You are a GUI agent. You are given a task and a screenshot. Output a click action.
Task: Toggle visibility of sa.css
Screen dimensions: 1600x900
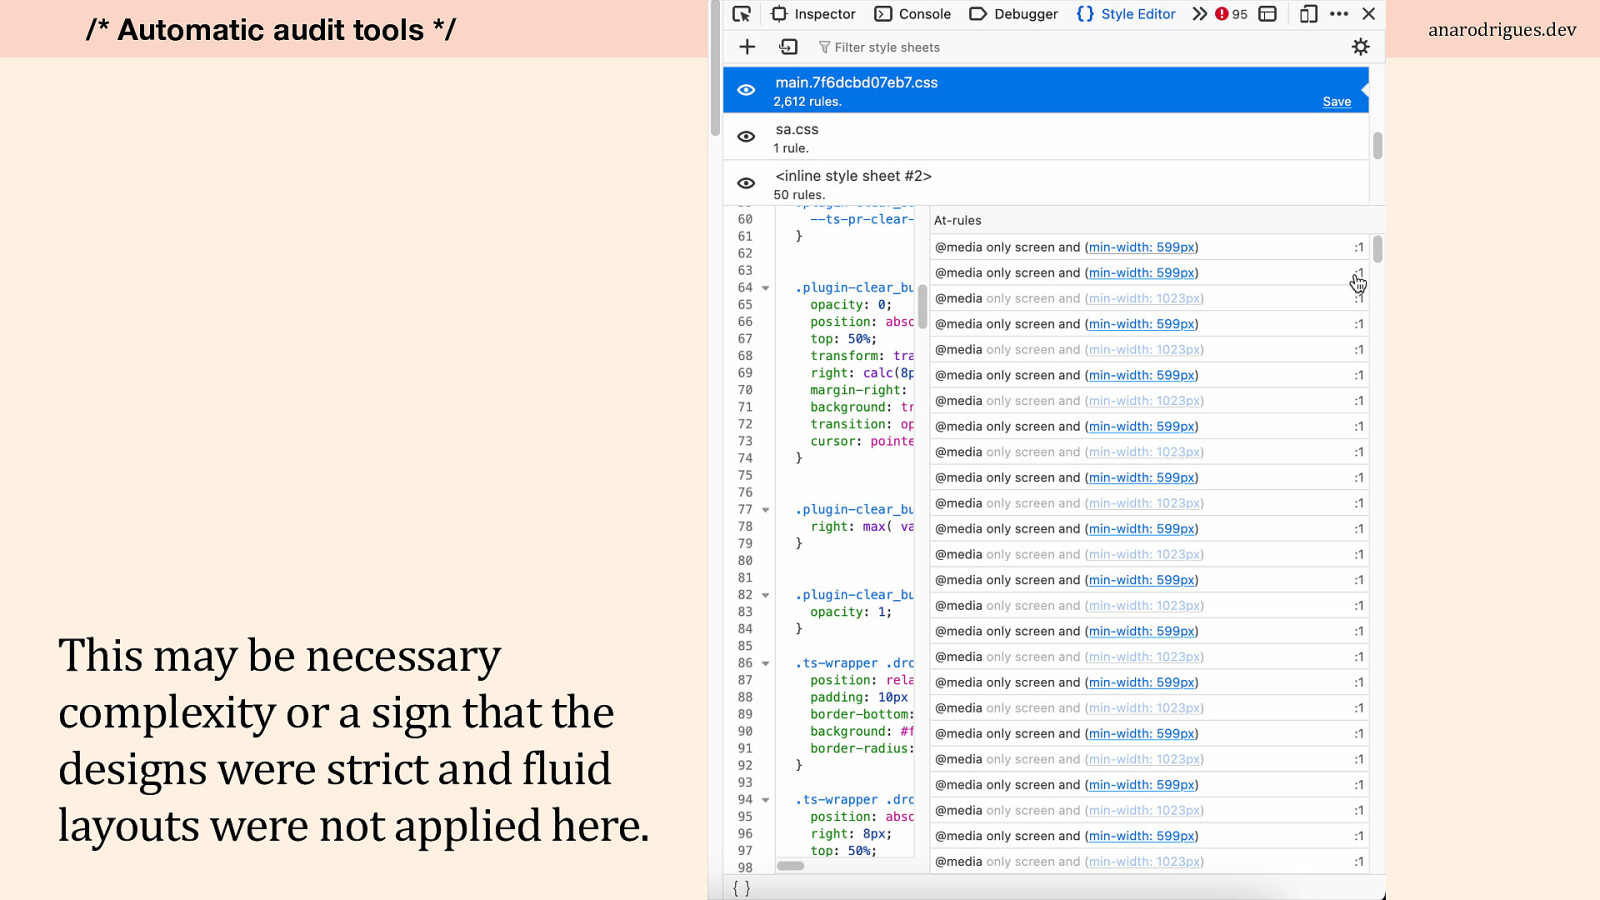(x=746, y=137)
